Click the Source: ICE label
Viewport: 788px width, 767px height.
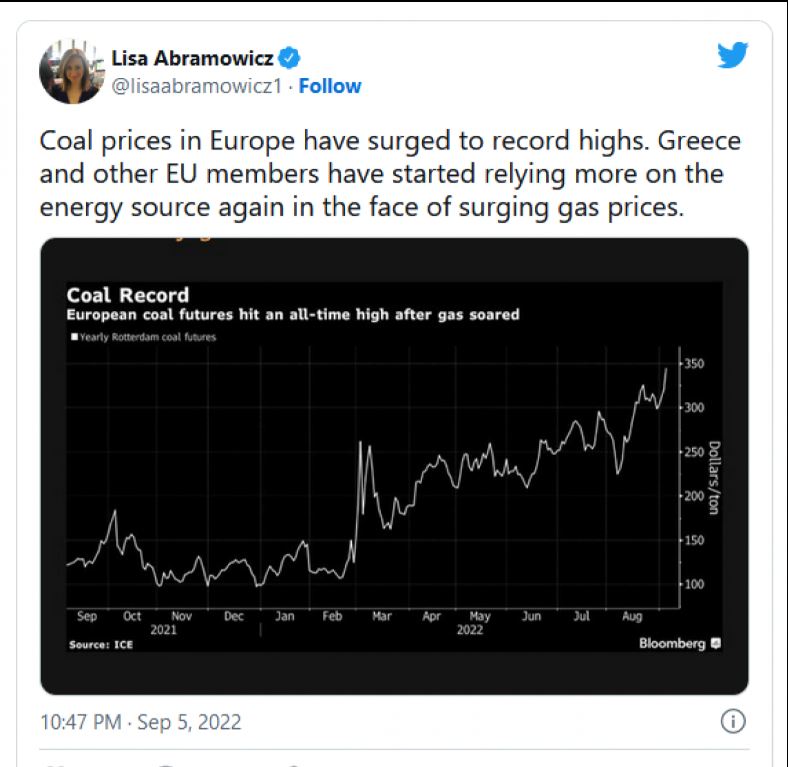(101, 644)
